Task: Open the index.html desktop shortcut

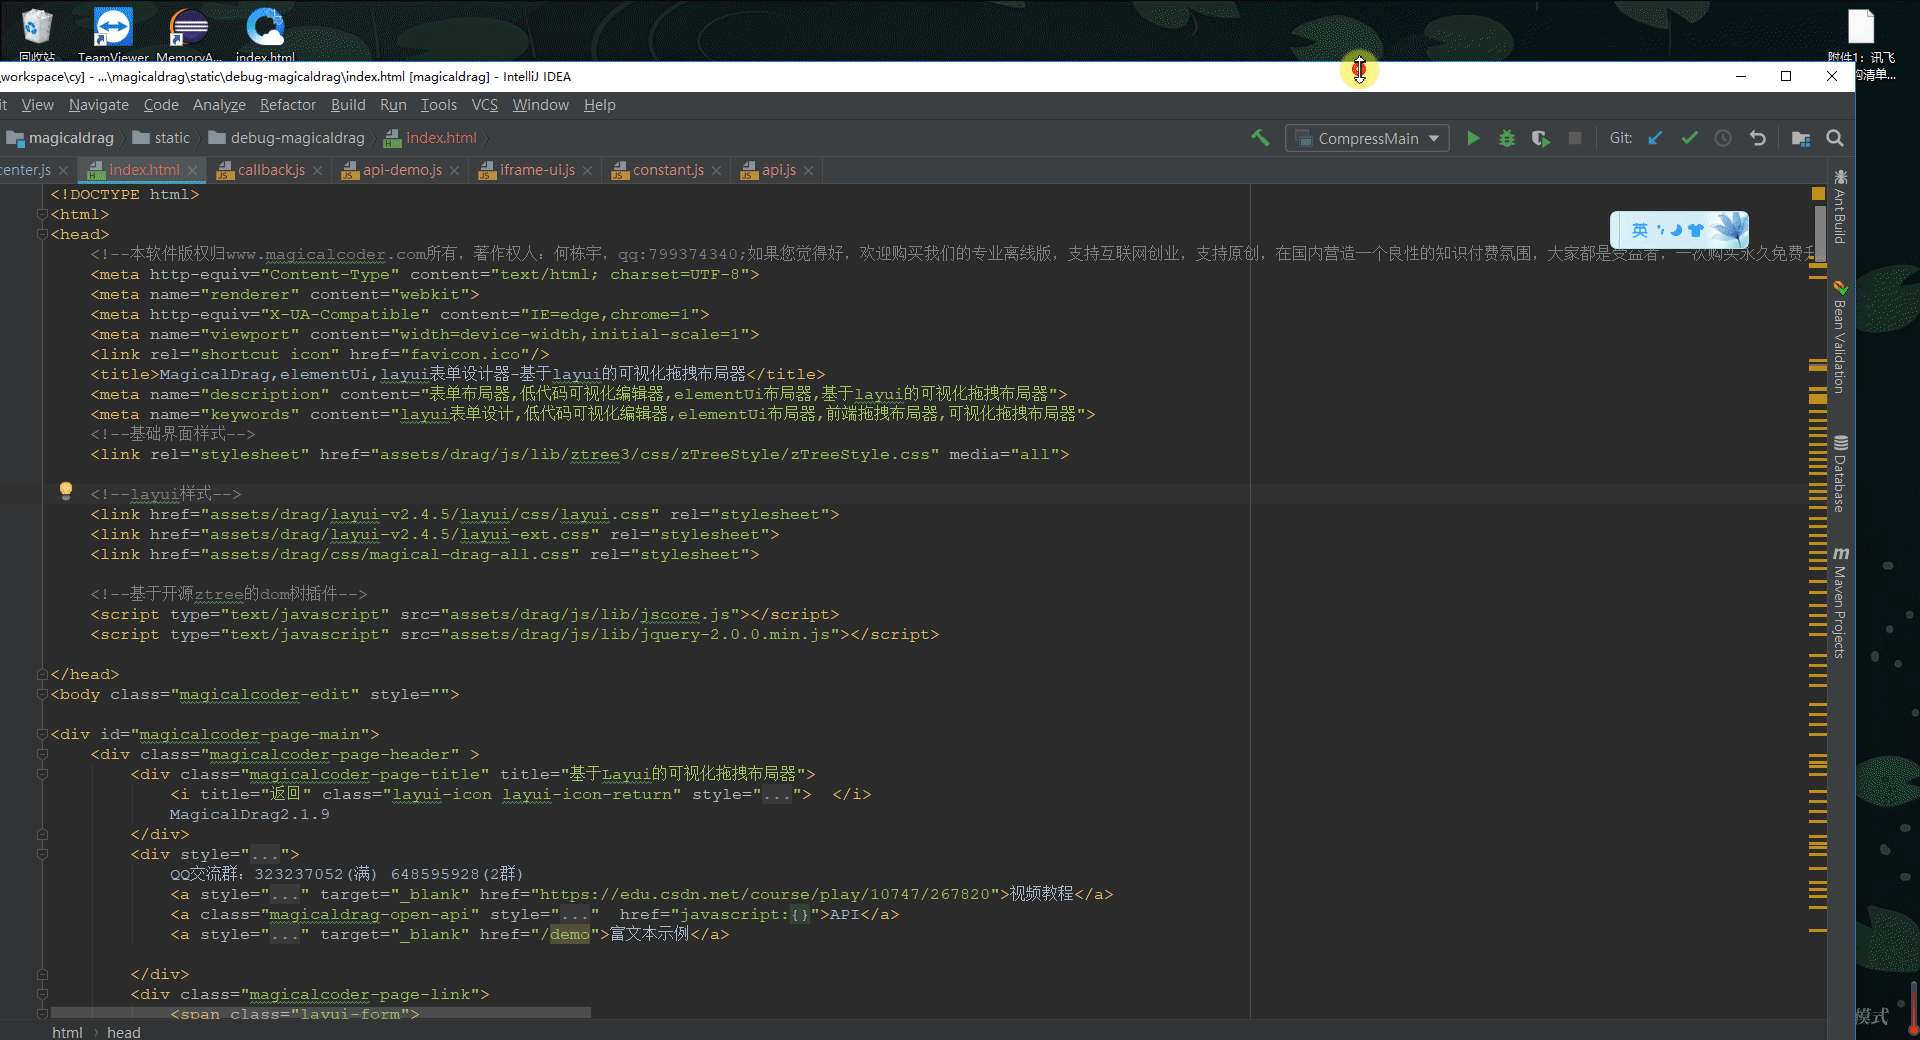Action: [265, 33]
